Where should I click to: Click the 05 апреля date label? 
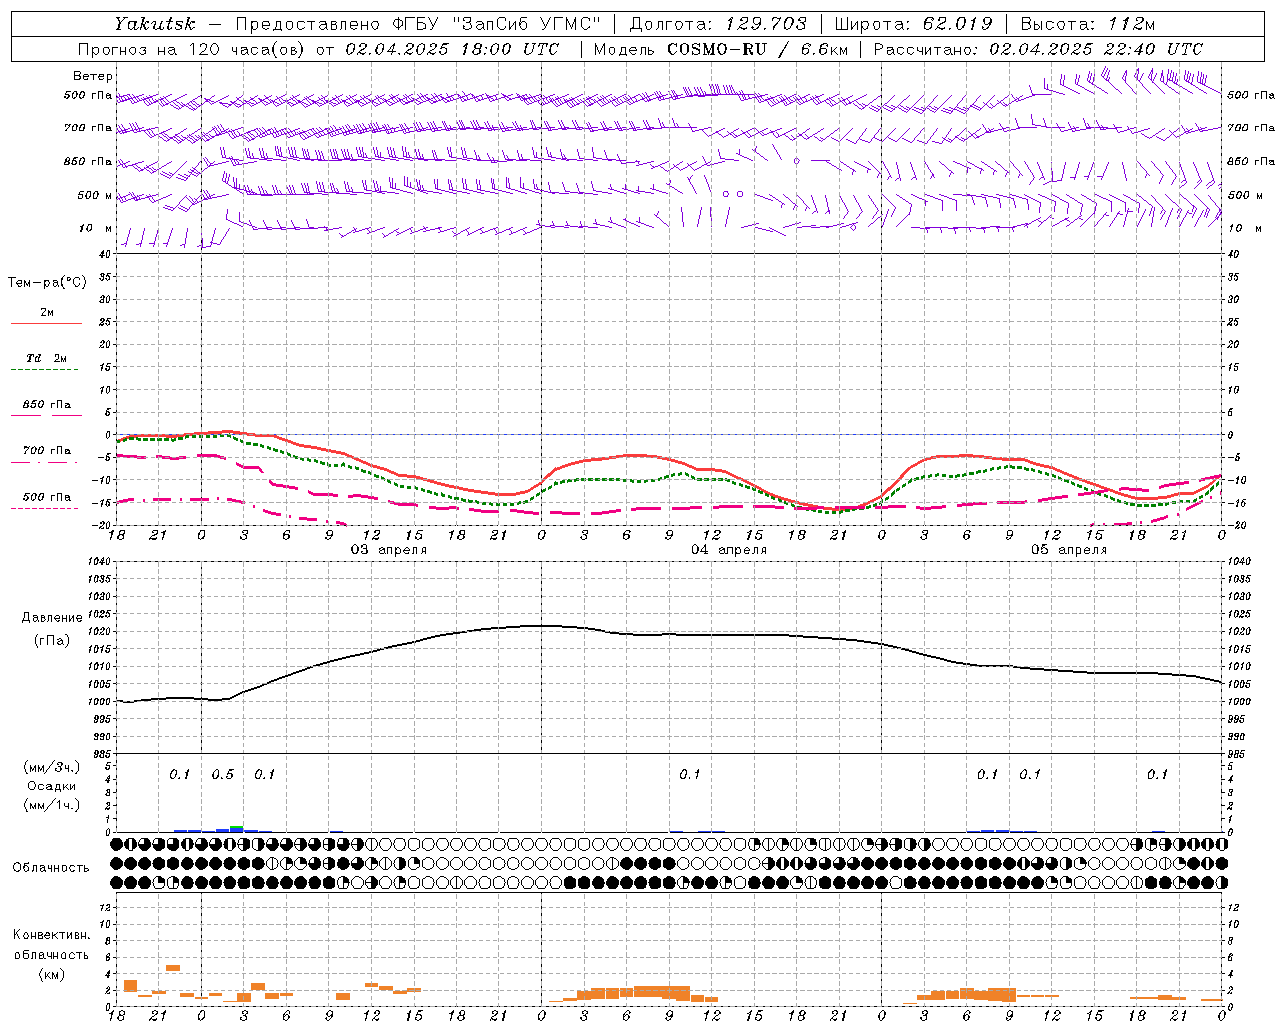point(1069,550)
